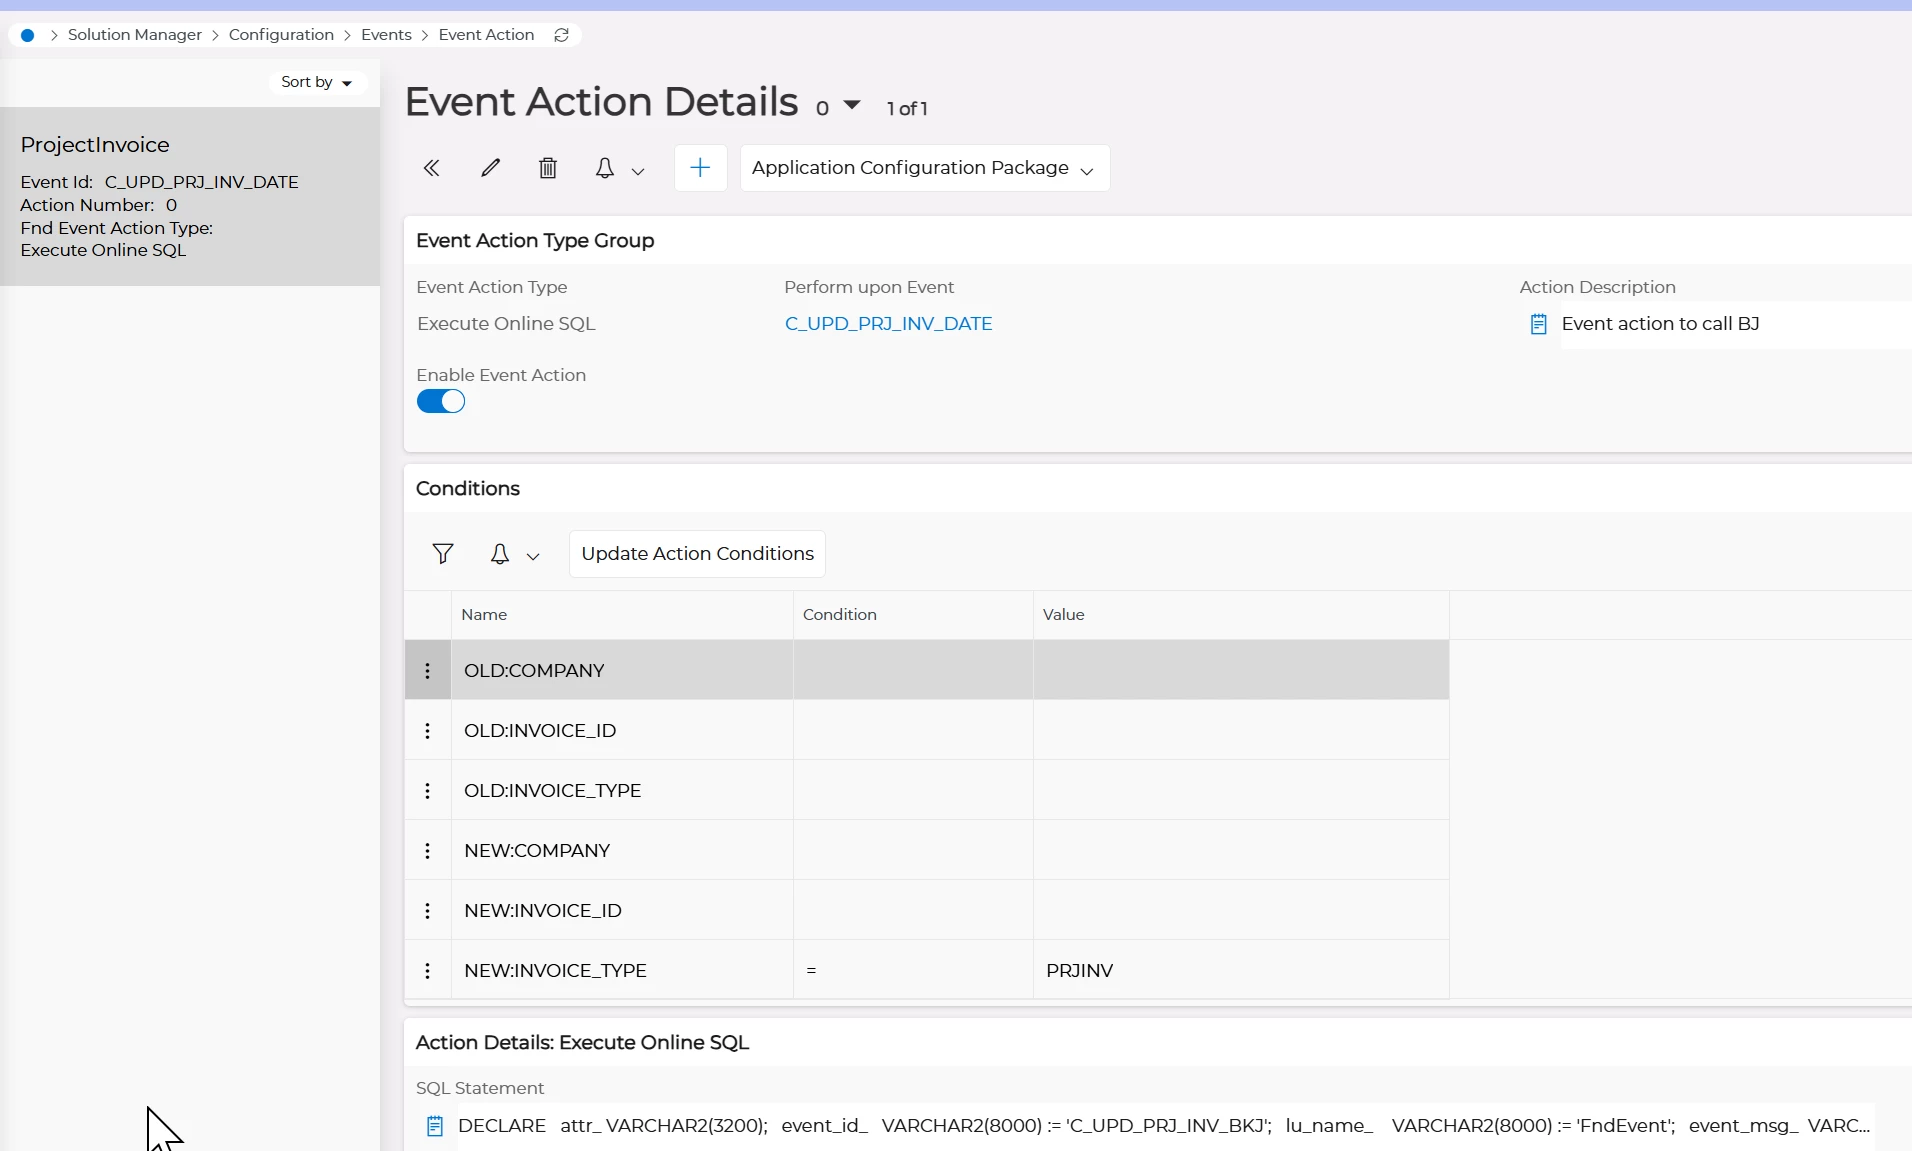Disable the Enable Event Action toggle
Screen dimensions: 1912x1151
[441, 402]
